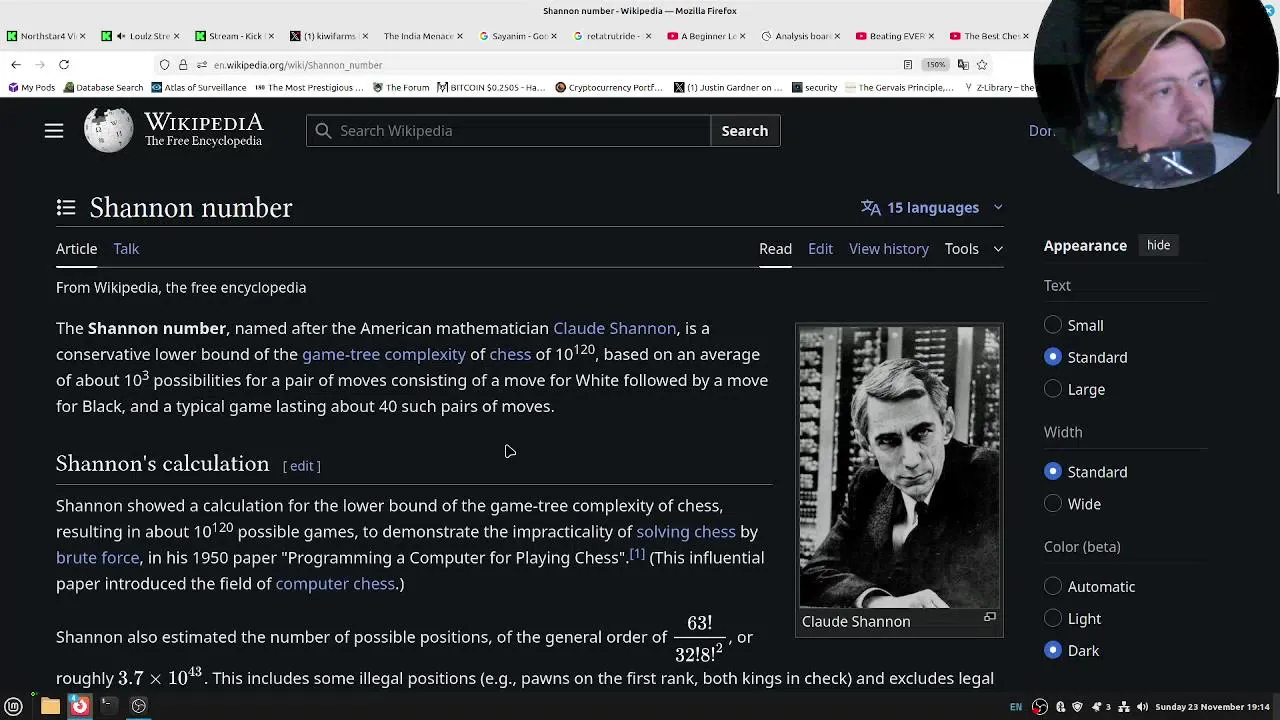The width and height of the screenshot is (1280, 720).
Task: Click the table of contents icon
Action: point(66,208)
